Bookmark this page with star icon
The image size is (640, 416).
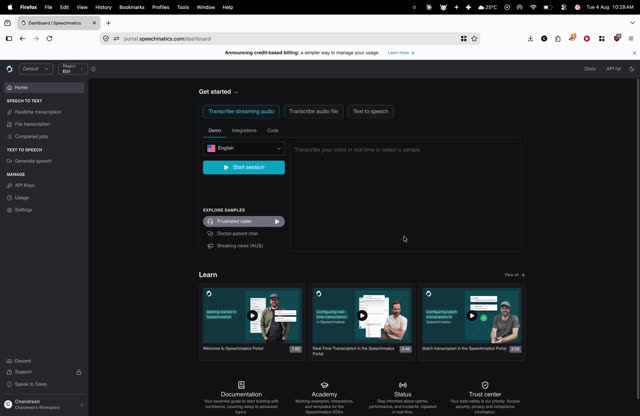[474, 38]
